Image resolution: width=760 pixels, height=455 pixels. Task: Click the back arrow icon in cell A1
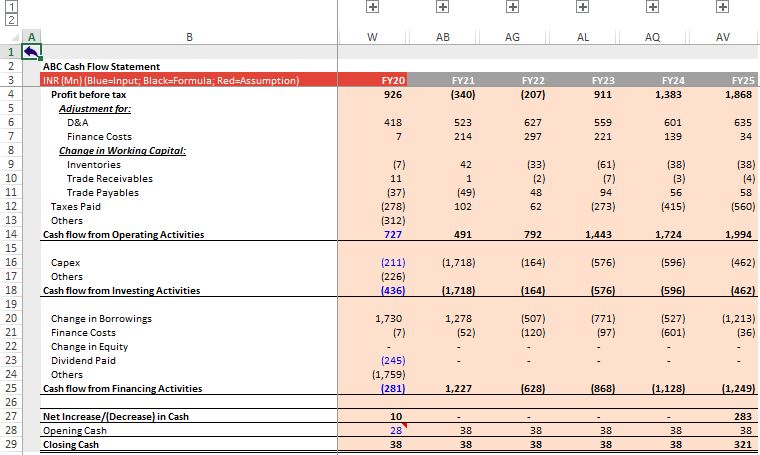[x=31, y=51]
